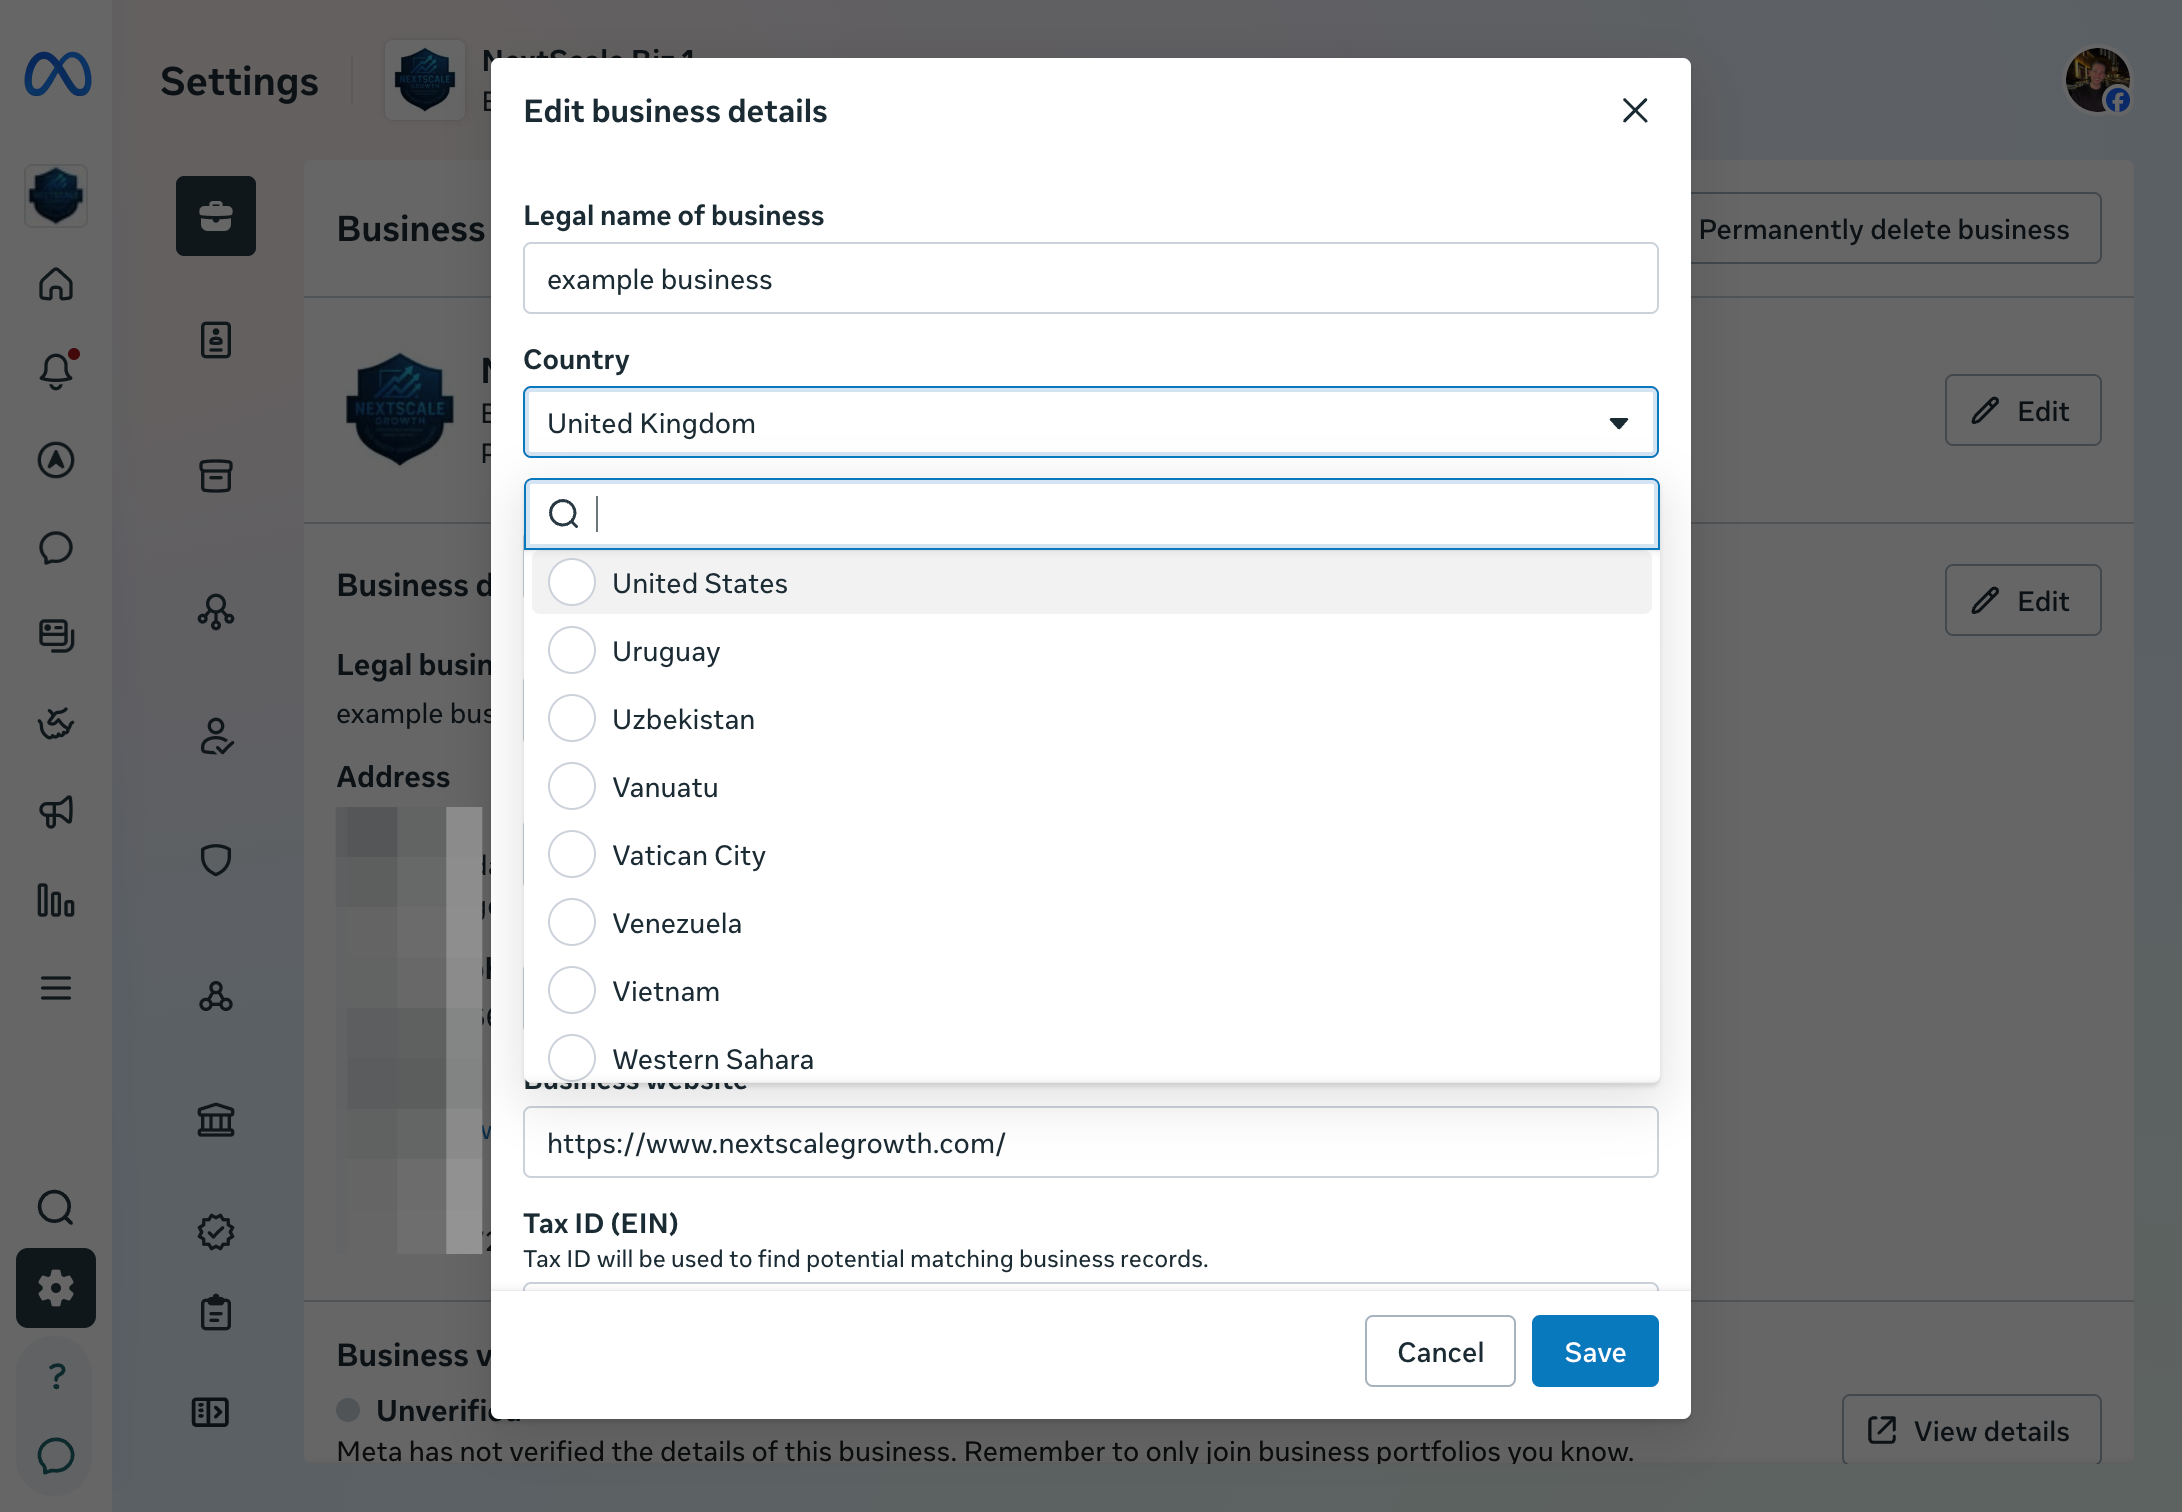Open the People badge icon in settings menu
The image size is (2182, 1512).
[216, 340]
